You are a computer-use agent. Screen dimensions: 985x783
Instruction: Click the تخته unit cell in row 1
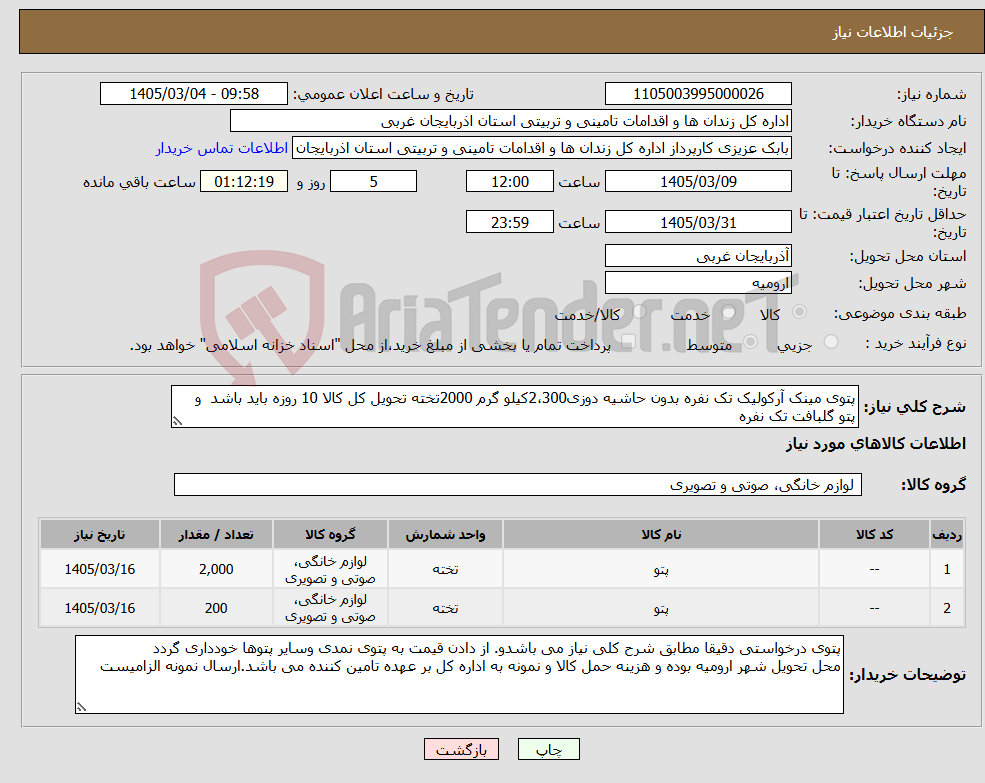click(x=445, y=569)
